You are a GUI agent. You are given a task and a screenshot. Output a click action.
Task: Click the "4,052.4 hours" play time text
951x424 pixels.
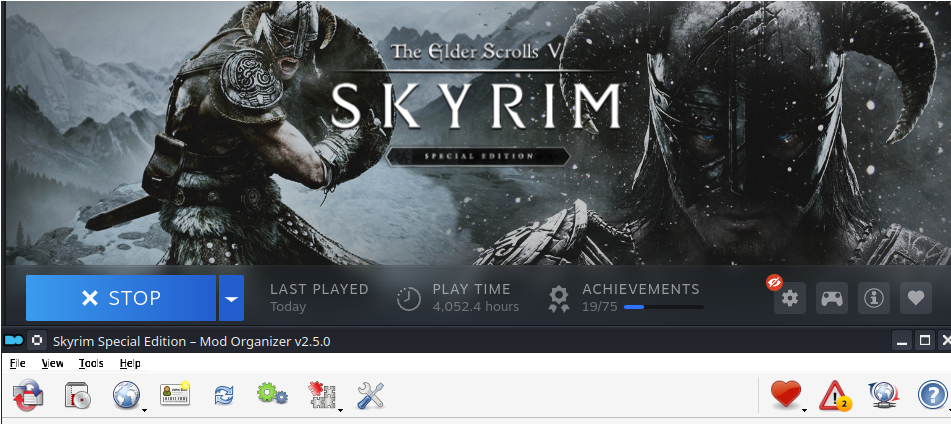(x=476, y=306)
